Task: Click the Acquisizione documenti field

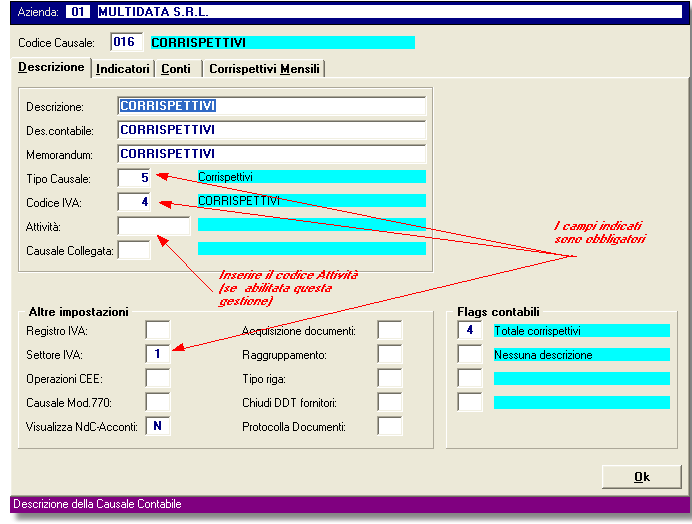Action: click(390, 330)
